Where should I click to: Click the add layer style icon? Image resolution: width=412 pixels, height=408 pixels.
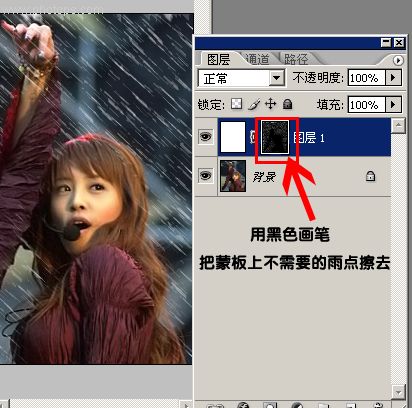(243, 405)
